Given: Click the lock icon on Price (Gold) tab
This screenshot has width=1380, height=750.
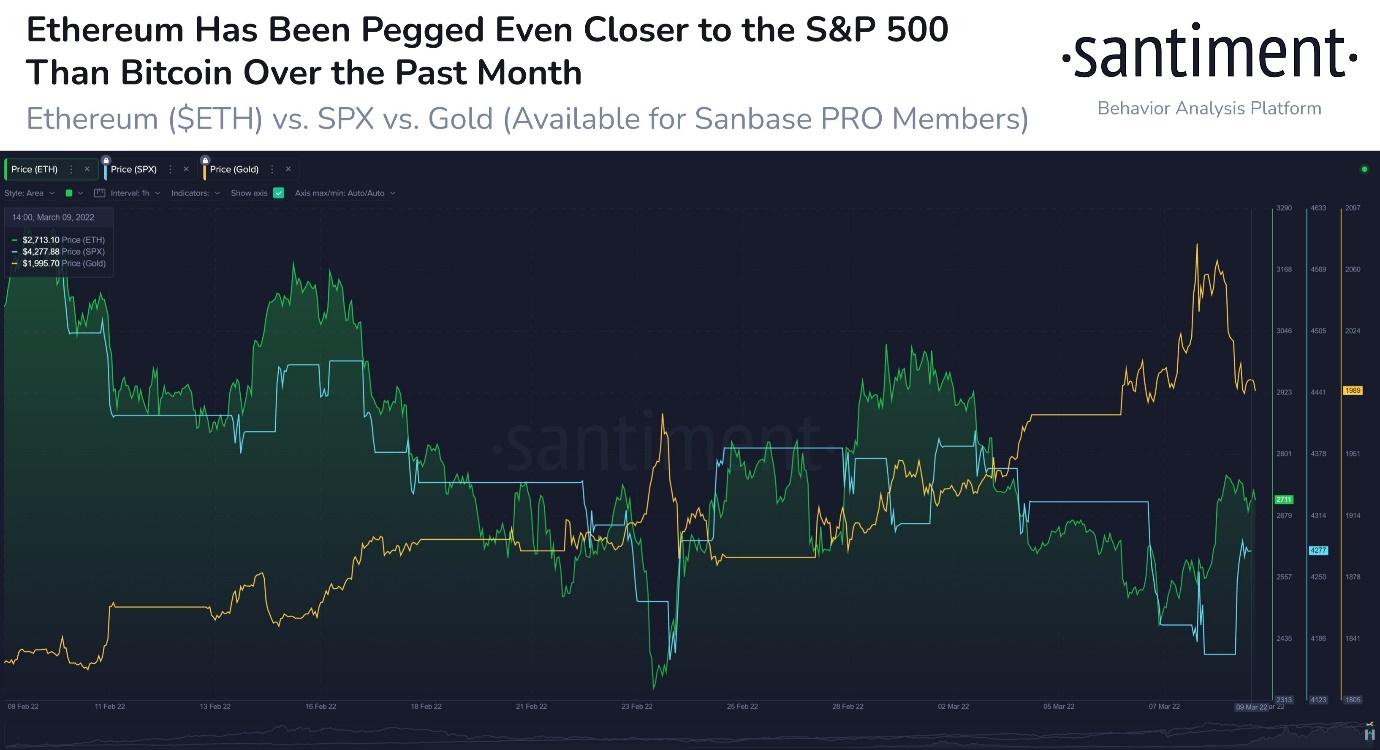Looking at the screenshot, I should tap(205, 160).
